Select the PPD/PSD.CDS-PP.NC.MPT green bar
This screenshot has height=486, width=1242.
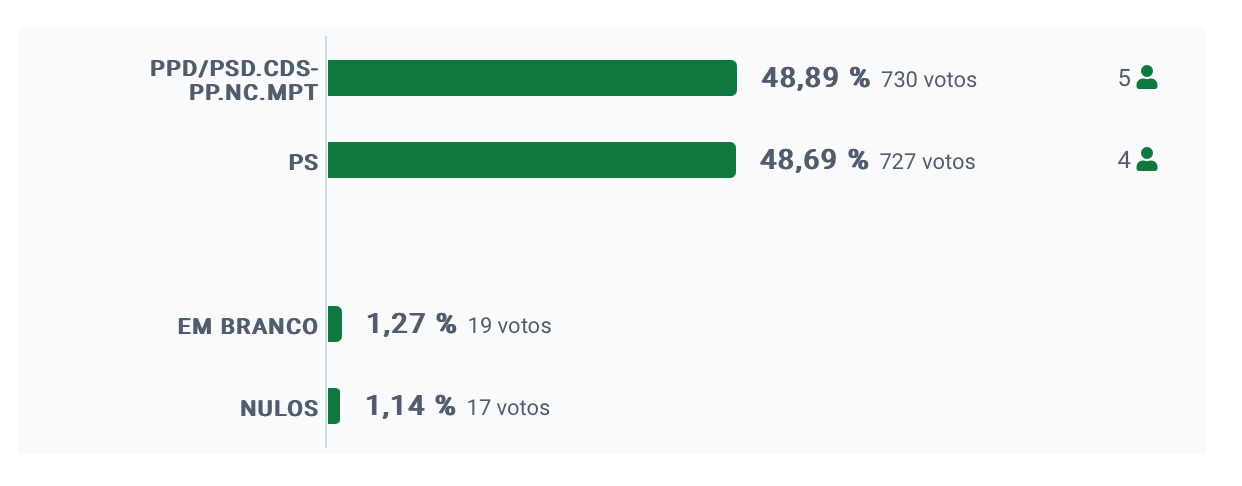coord(532,78)
